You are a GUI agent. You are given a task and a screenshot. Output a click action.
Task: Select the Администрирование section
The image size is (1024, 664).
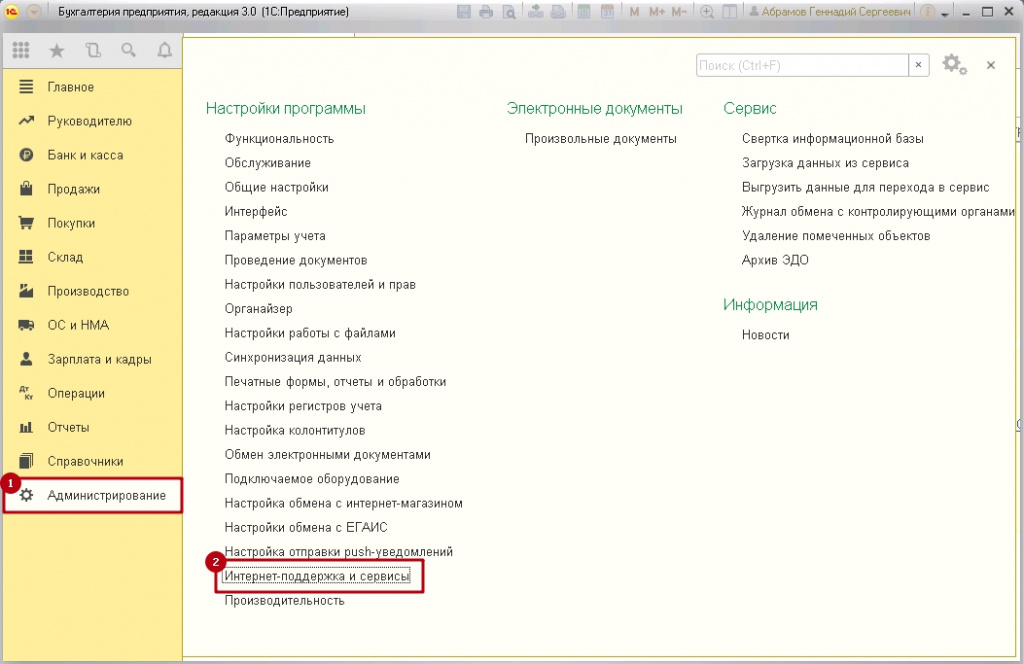[x=92, y=495]
